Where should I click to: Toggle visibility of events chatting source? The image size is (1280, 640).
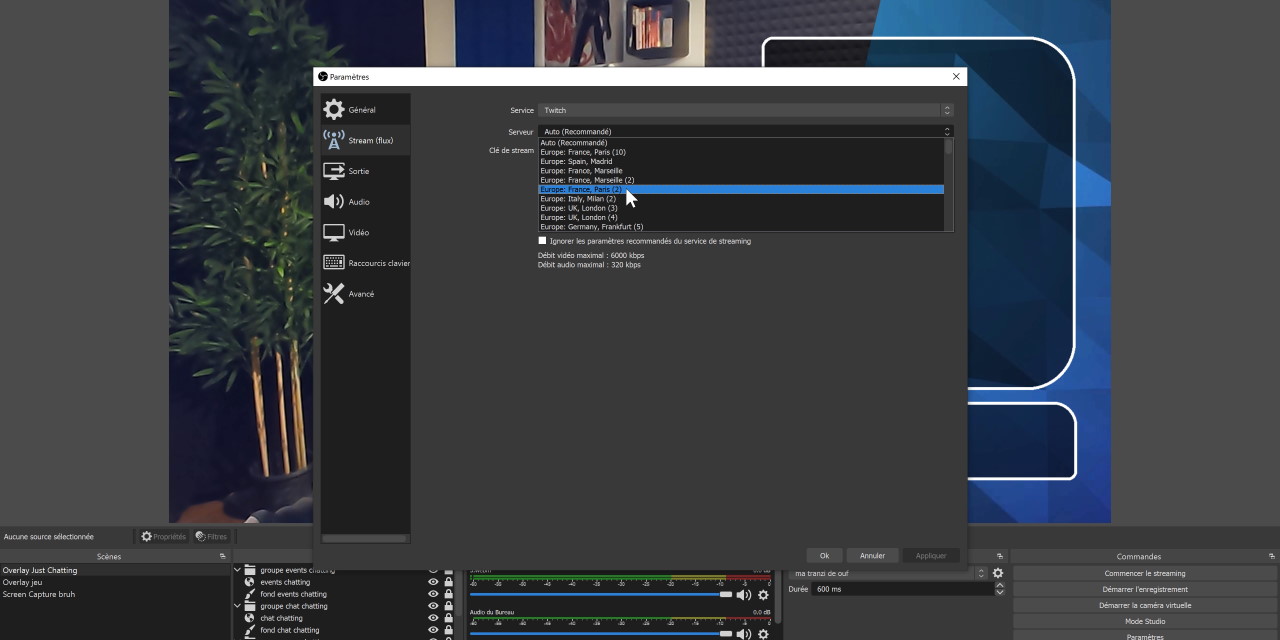click(433, 582)
